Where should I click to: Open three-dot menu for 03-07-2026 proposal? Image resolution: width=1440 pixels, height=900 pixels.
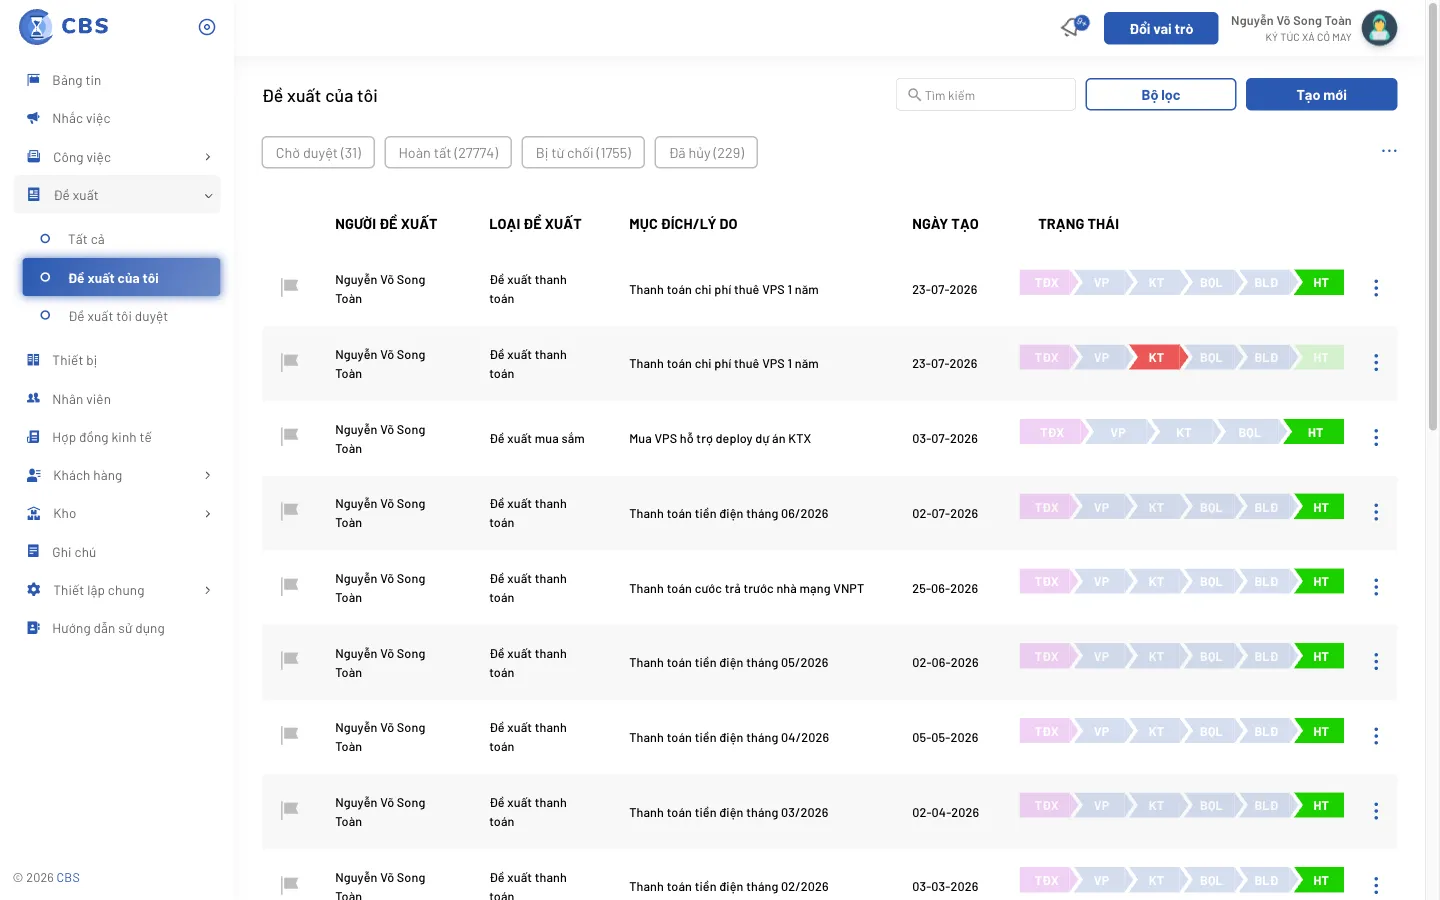pos(1376,438)
